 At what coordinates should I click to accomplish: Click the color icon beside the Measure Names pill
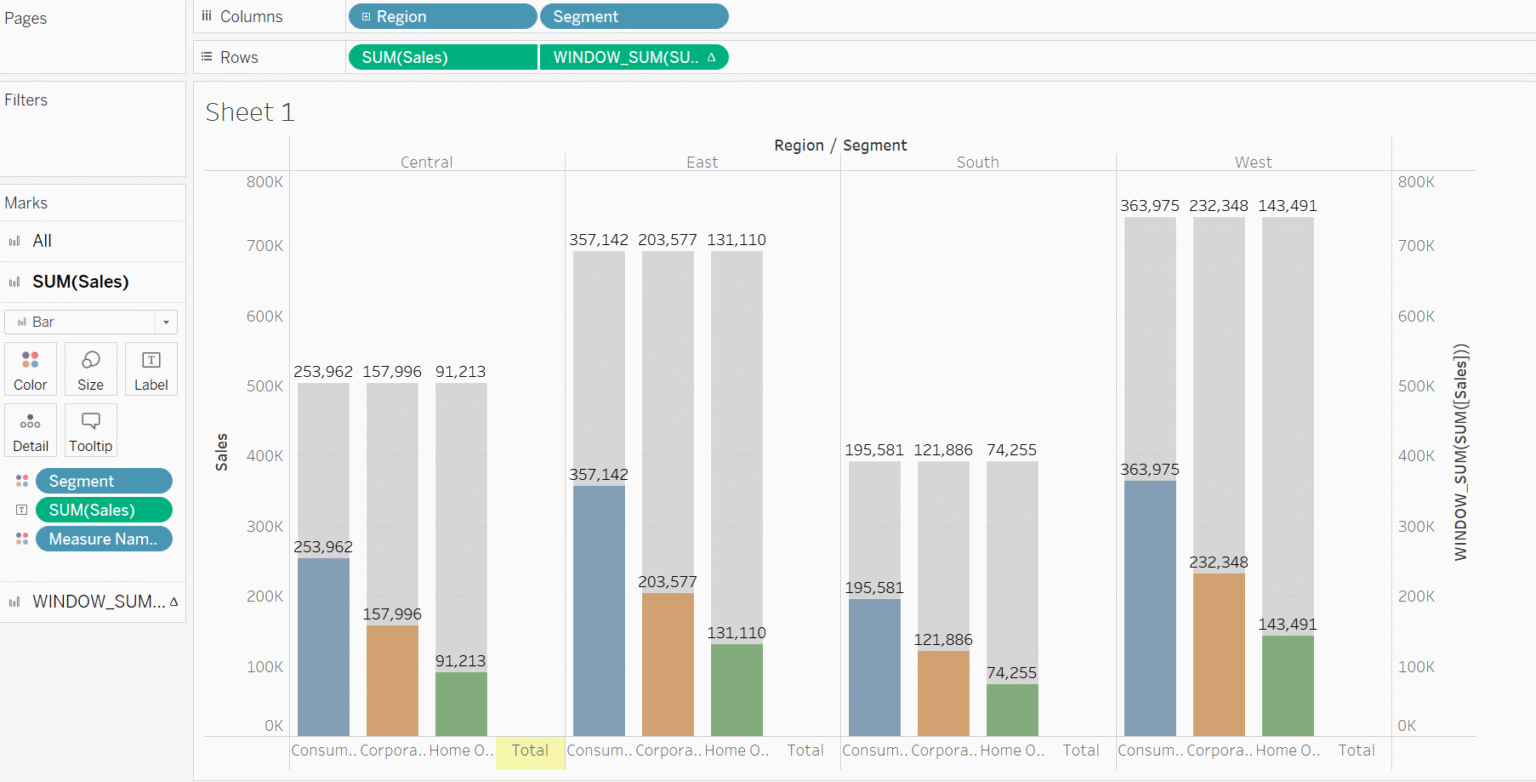22,539
